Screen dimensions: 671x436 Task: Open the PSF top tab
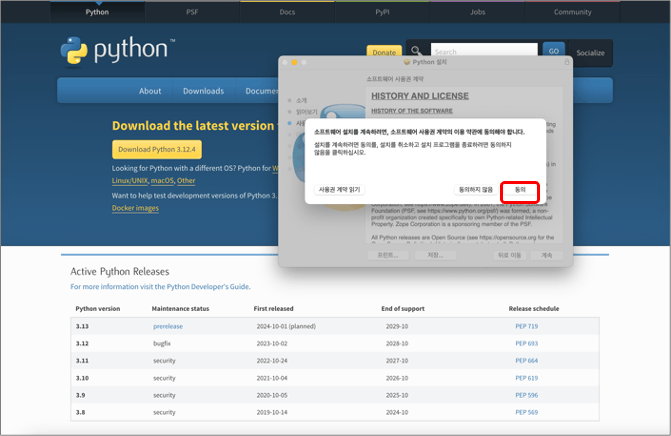[x=192, y=12]
